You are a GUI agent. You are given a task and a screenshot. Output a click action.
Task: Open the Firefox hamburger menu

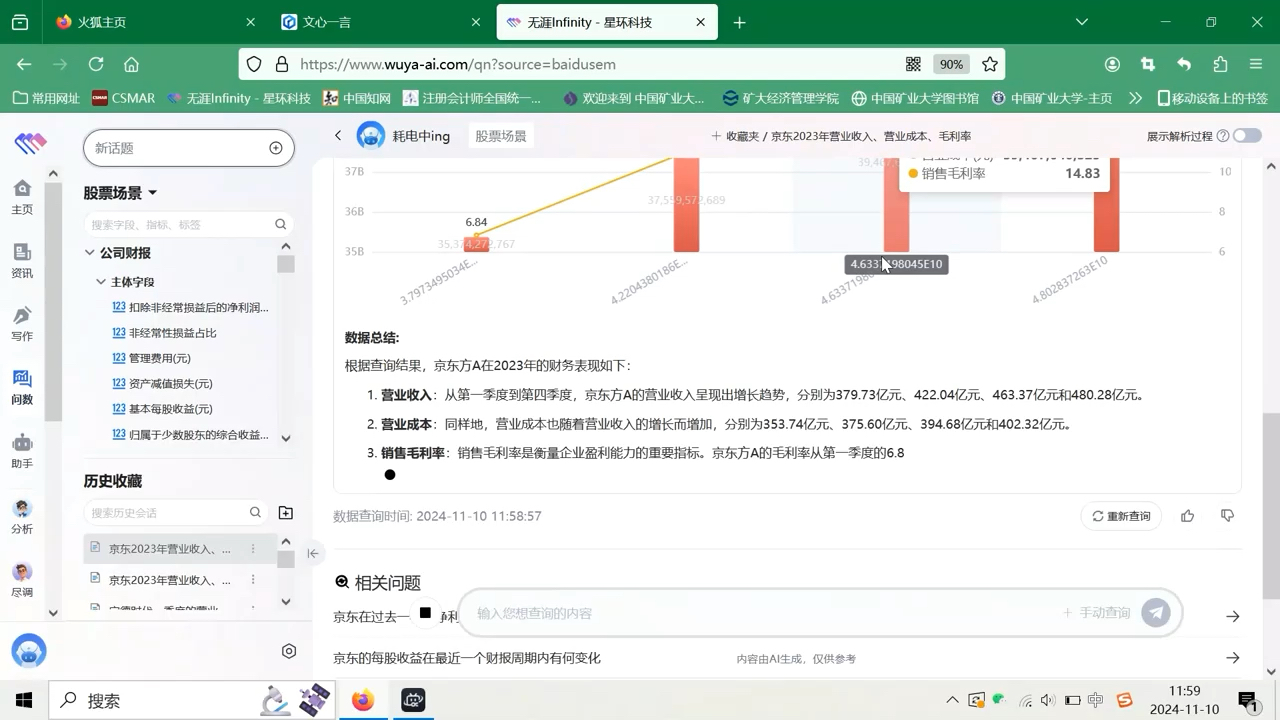tap(1256, 64)
